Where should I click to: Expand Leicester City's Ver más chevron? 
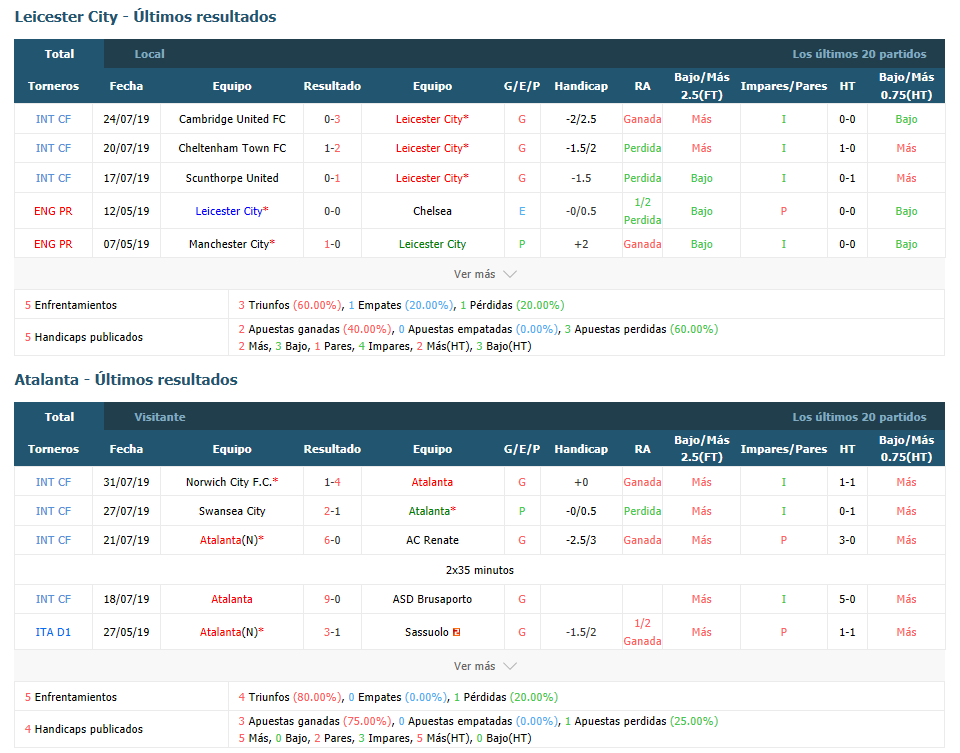pyautogui.click(x=509, y=274)
